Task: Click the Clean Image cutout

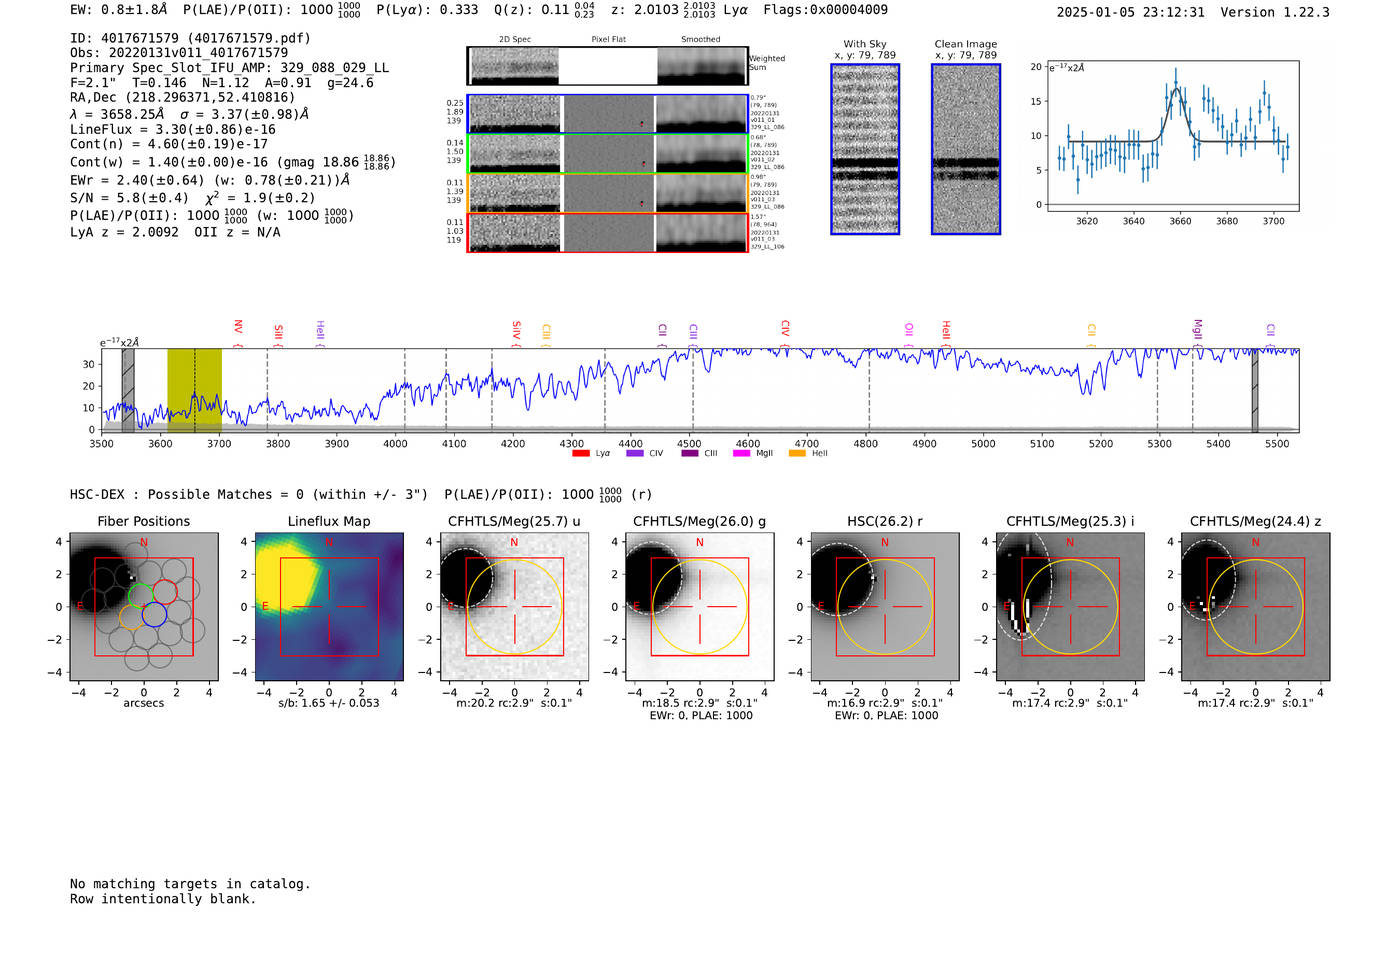Action: pos(966,149)
